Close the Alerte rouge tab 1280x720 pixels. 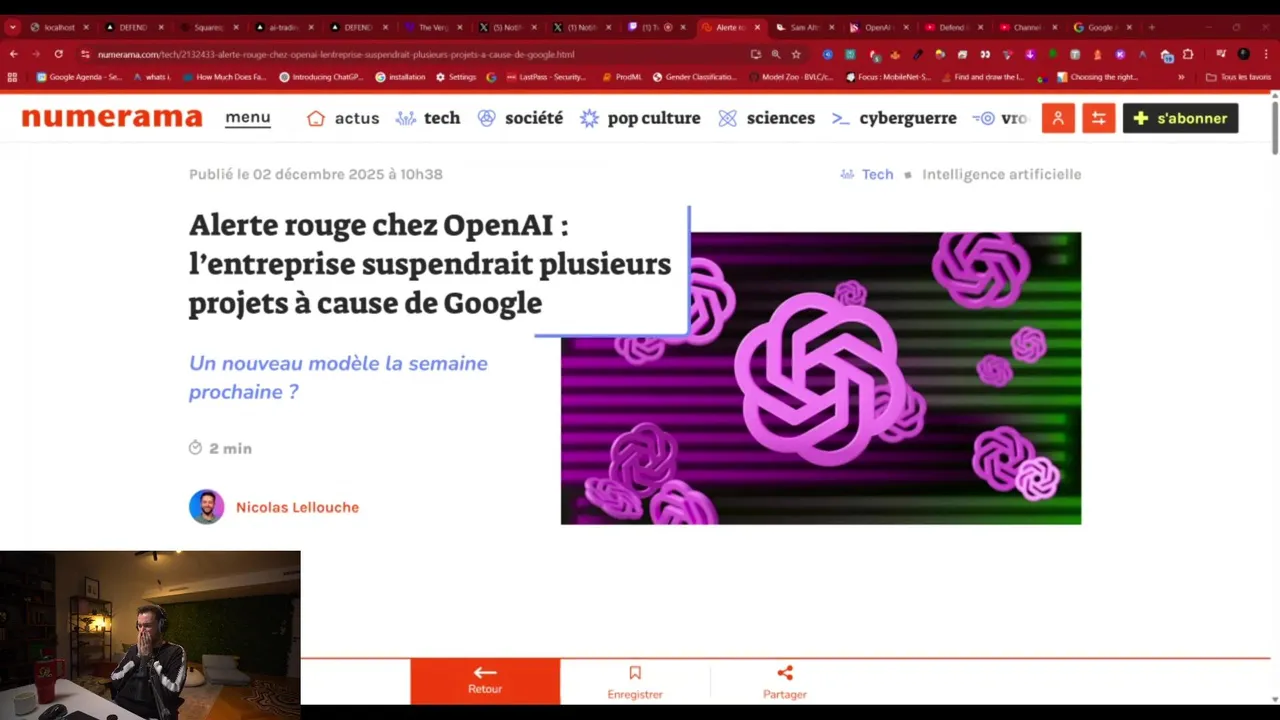tap(757, 27)
